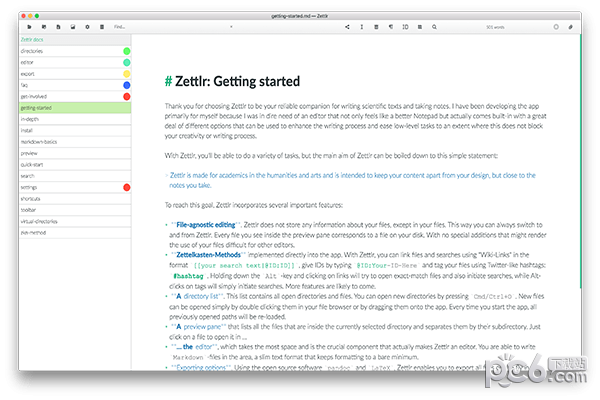Open the get-involved file in sidebar
Viewport: 600px width, 400px height.
(x=75, y=96)
